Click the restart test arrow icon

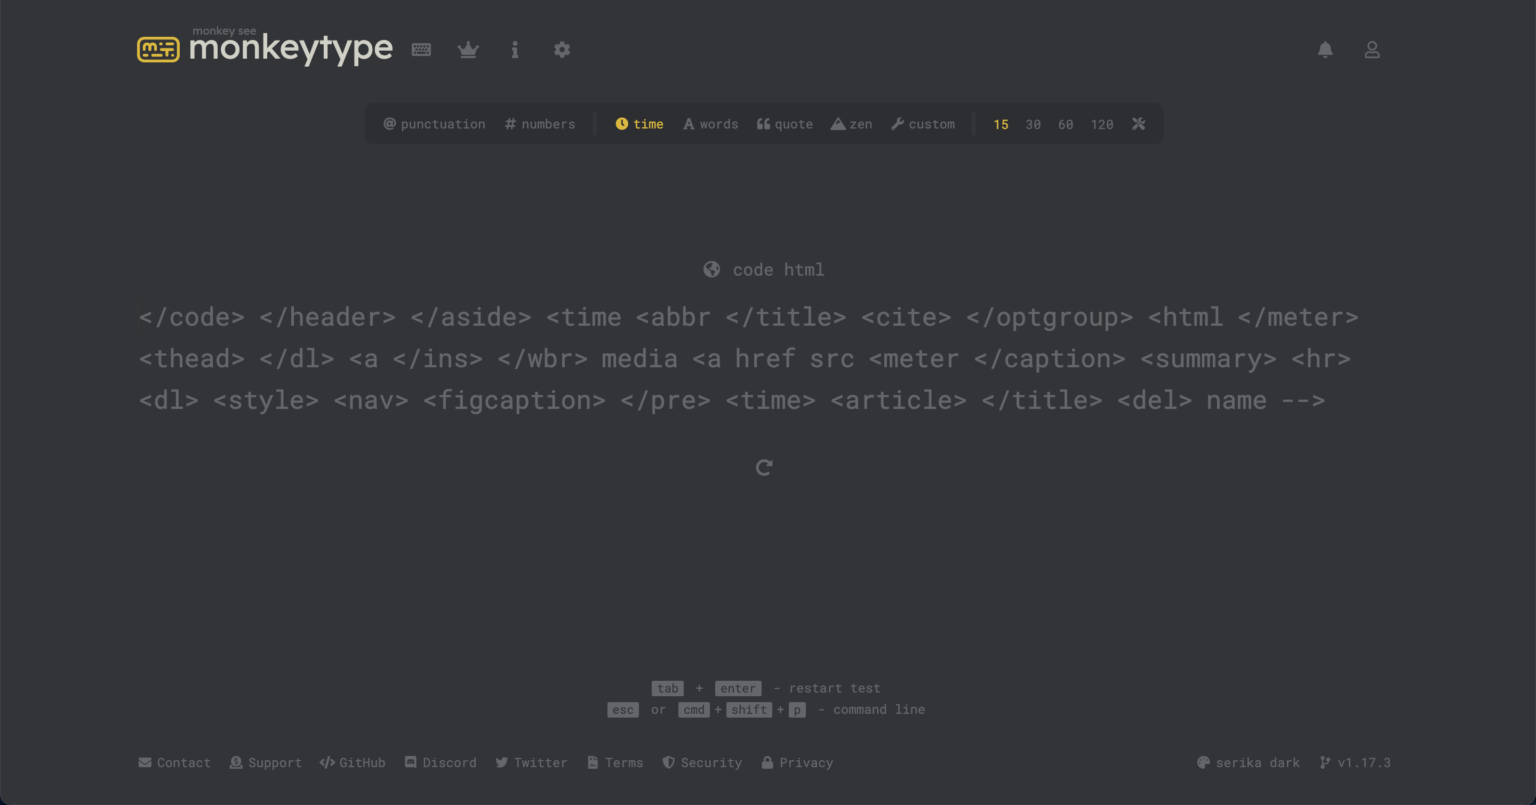pyautogui.click(x=764, y=467)
